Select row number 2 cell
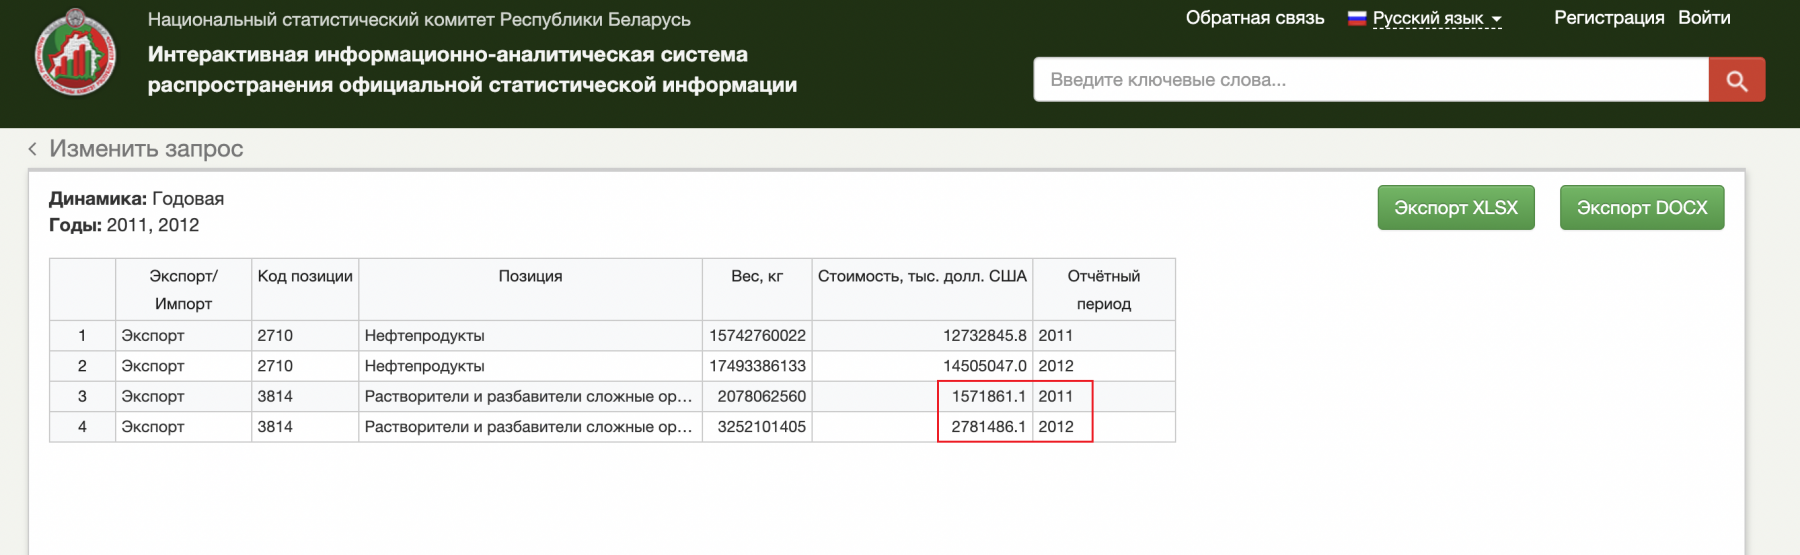The height and width of the screenshot is (555, 1800). [x=82, y=366]
